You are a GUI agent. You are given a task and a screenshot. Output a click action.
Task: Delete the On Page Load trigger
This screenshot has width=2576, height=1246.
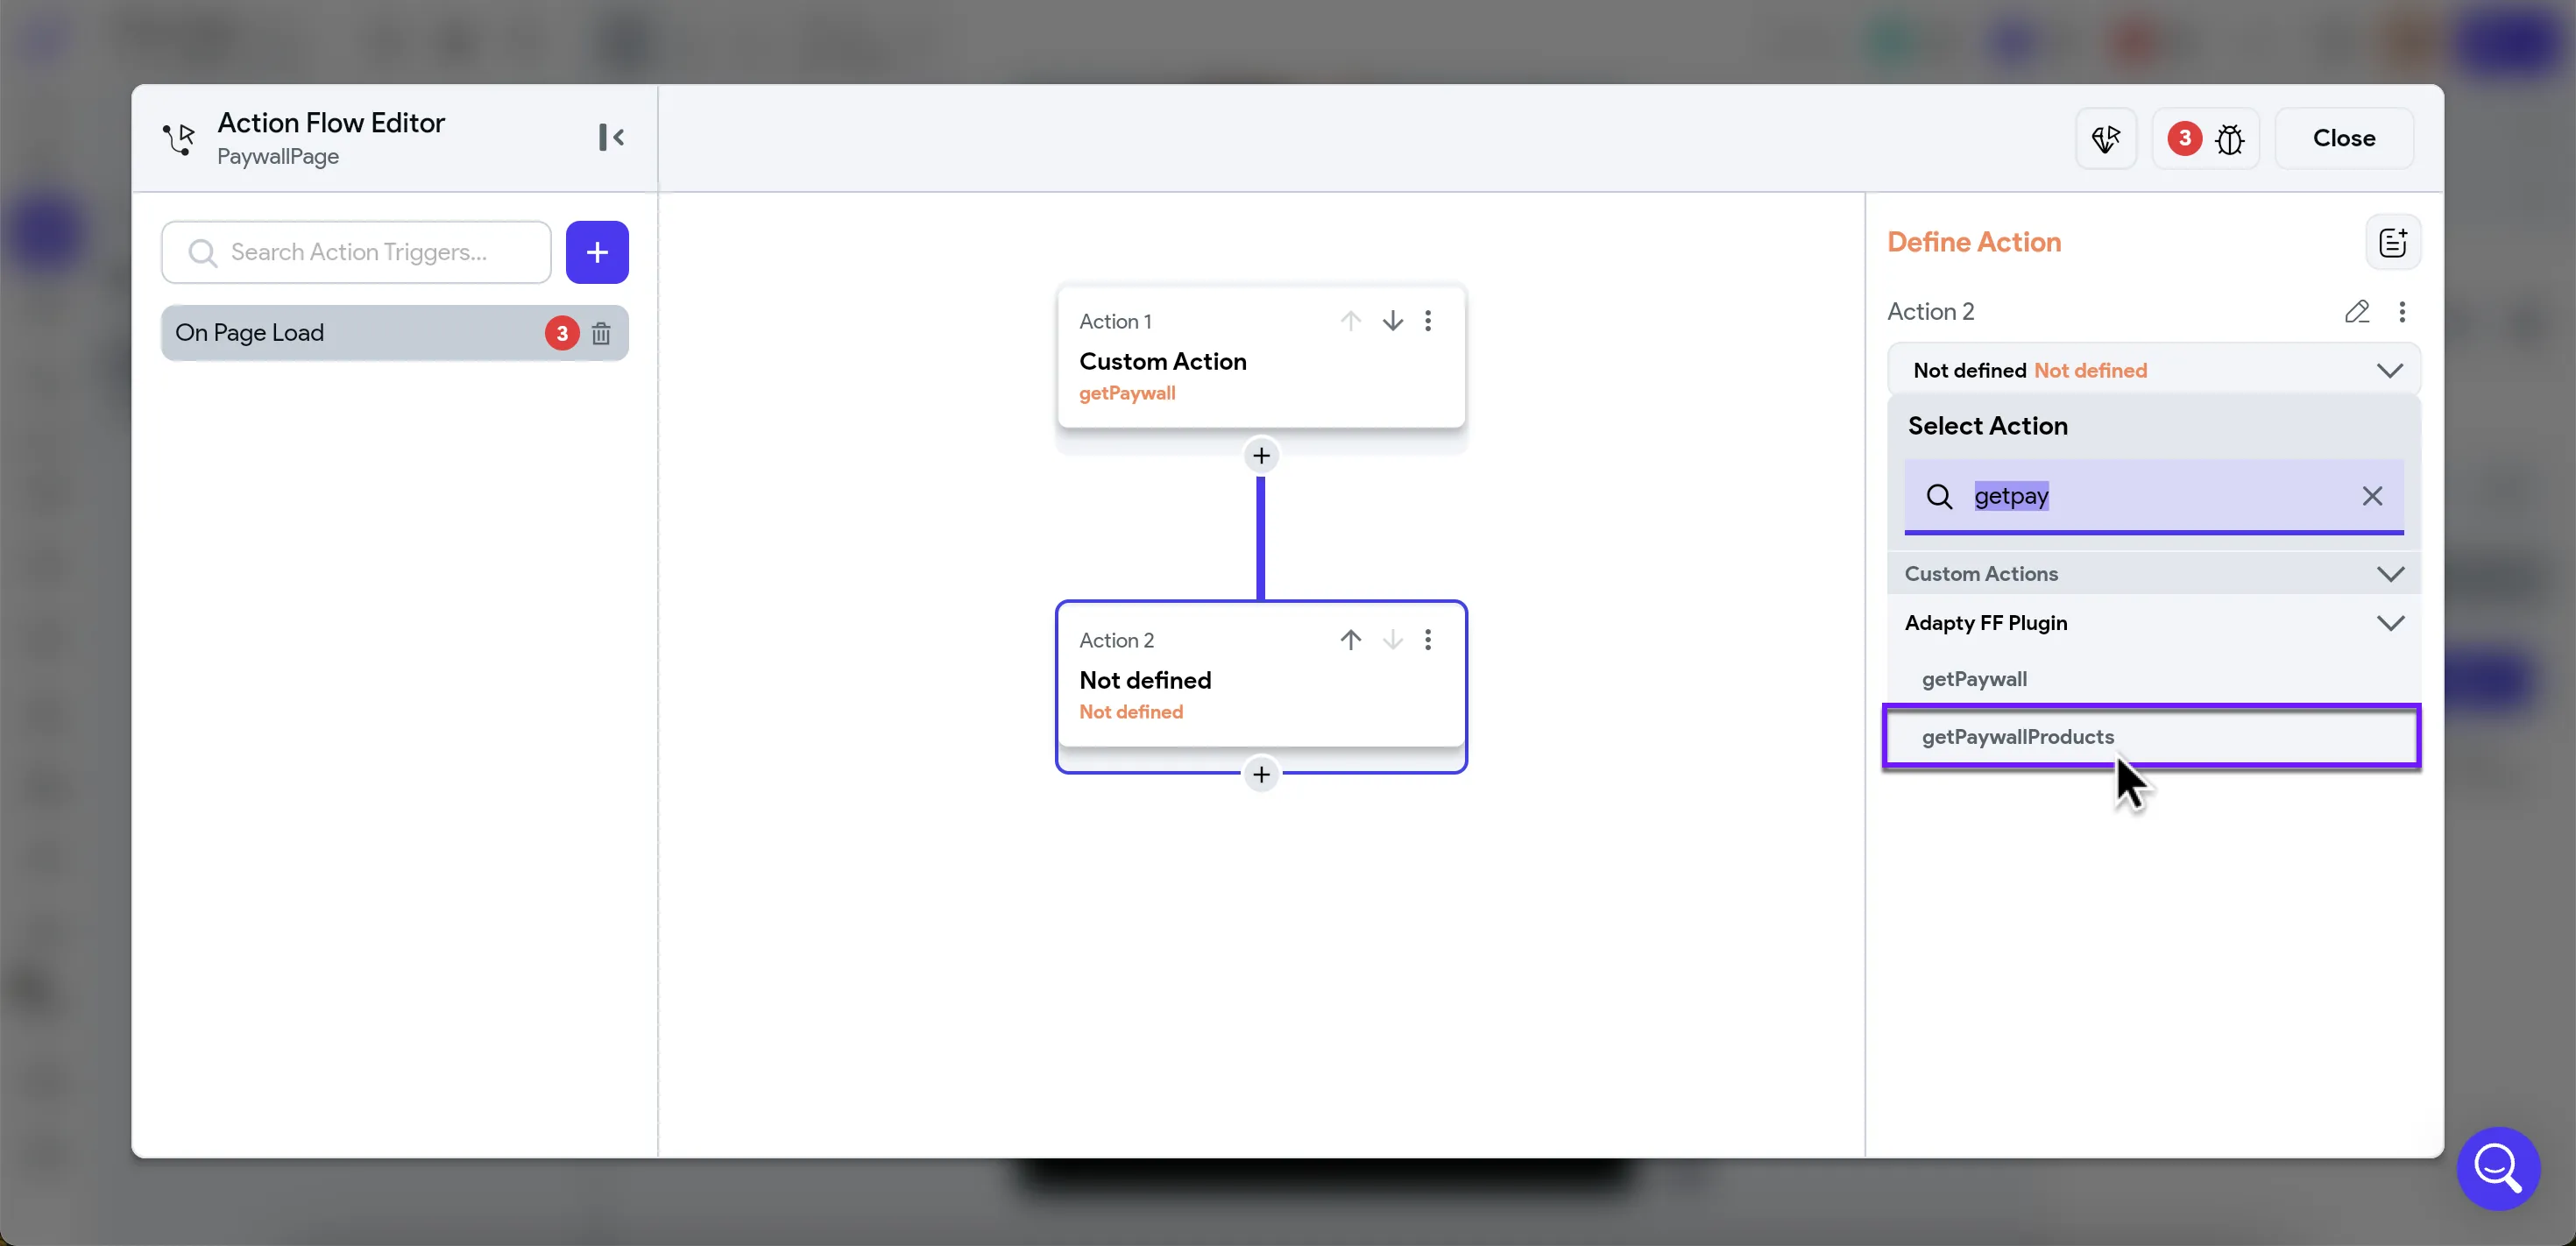point(600,333)
